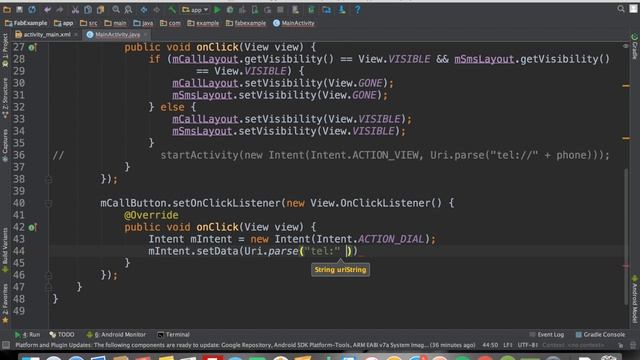Viewport: 640px width, 360px height.
Task: Click the @Override annotation on line 41
Action: click(151, 215)
